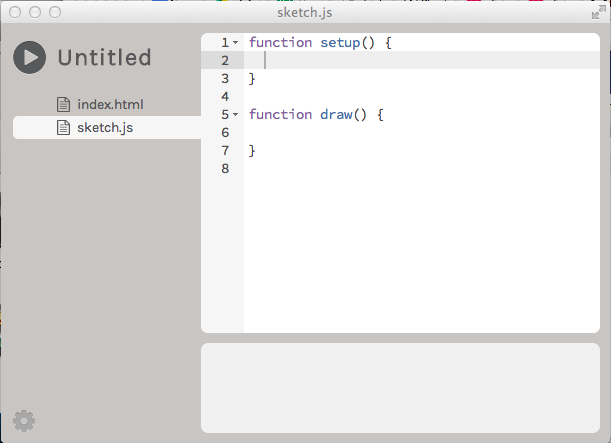Toggle fullscreen with the window's top-right arrows icon
Image resolution: width=611 pixels, height=443 pixels.
coord(599,12)
